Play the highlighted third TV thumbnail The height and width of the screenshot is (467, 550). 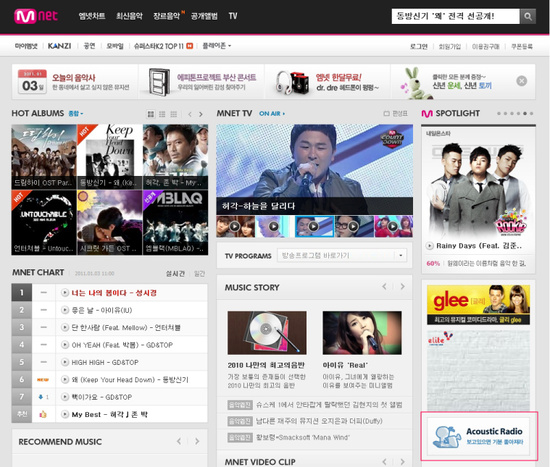pyautogui.click(x=314, y=227)
